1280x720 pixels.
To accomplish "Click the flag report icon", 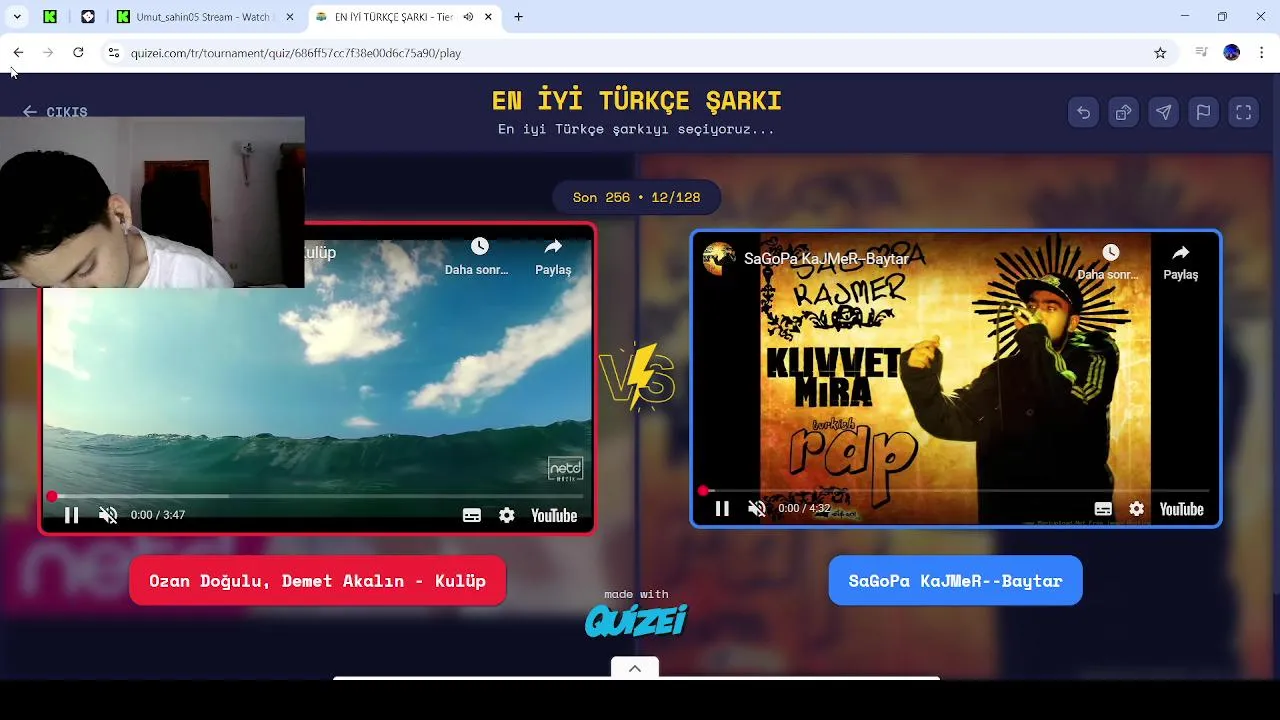I will (x=1203, y=113).
